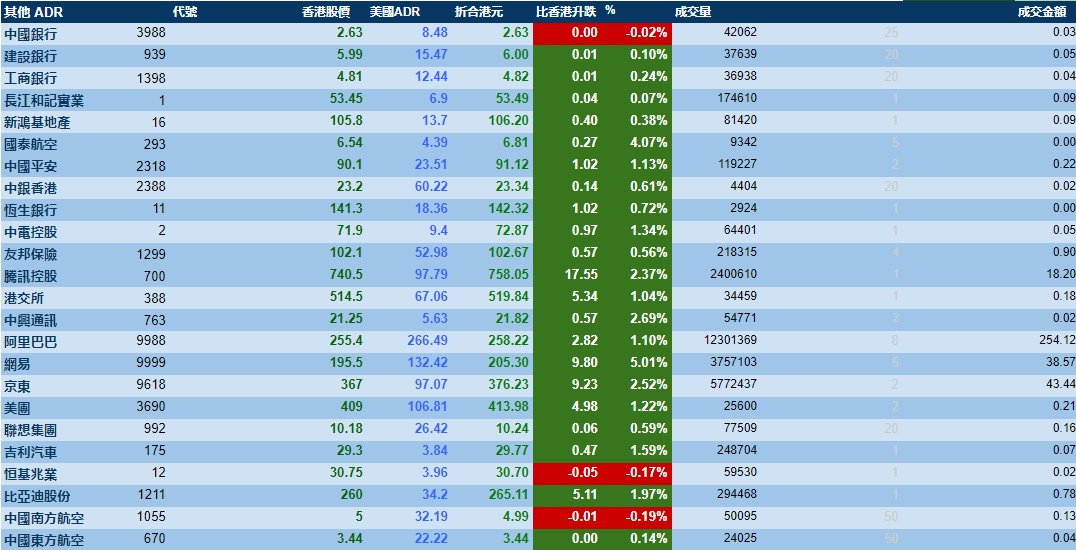Click Bank of China percentage -0.02%
The width and height of the screenshot is (1076, 550).
(x=646, y=32)
